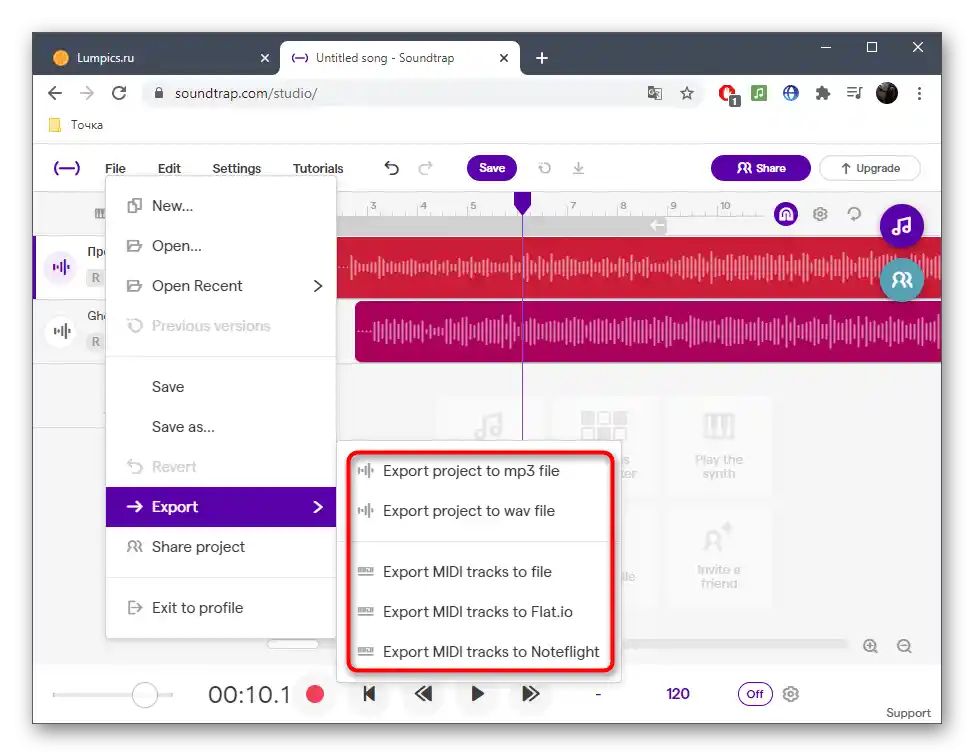Choose Share project in the File menu
This screenshot has width=974, height=756.
click(x=221, y=547)
